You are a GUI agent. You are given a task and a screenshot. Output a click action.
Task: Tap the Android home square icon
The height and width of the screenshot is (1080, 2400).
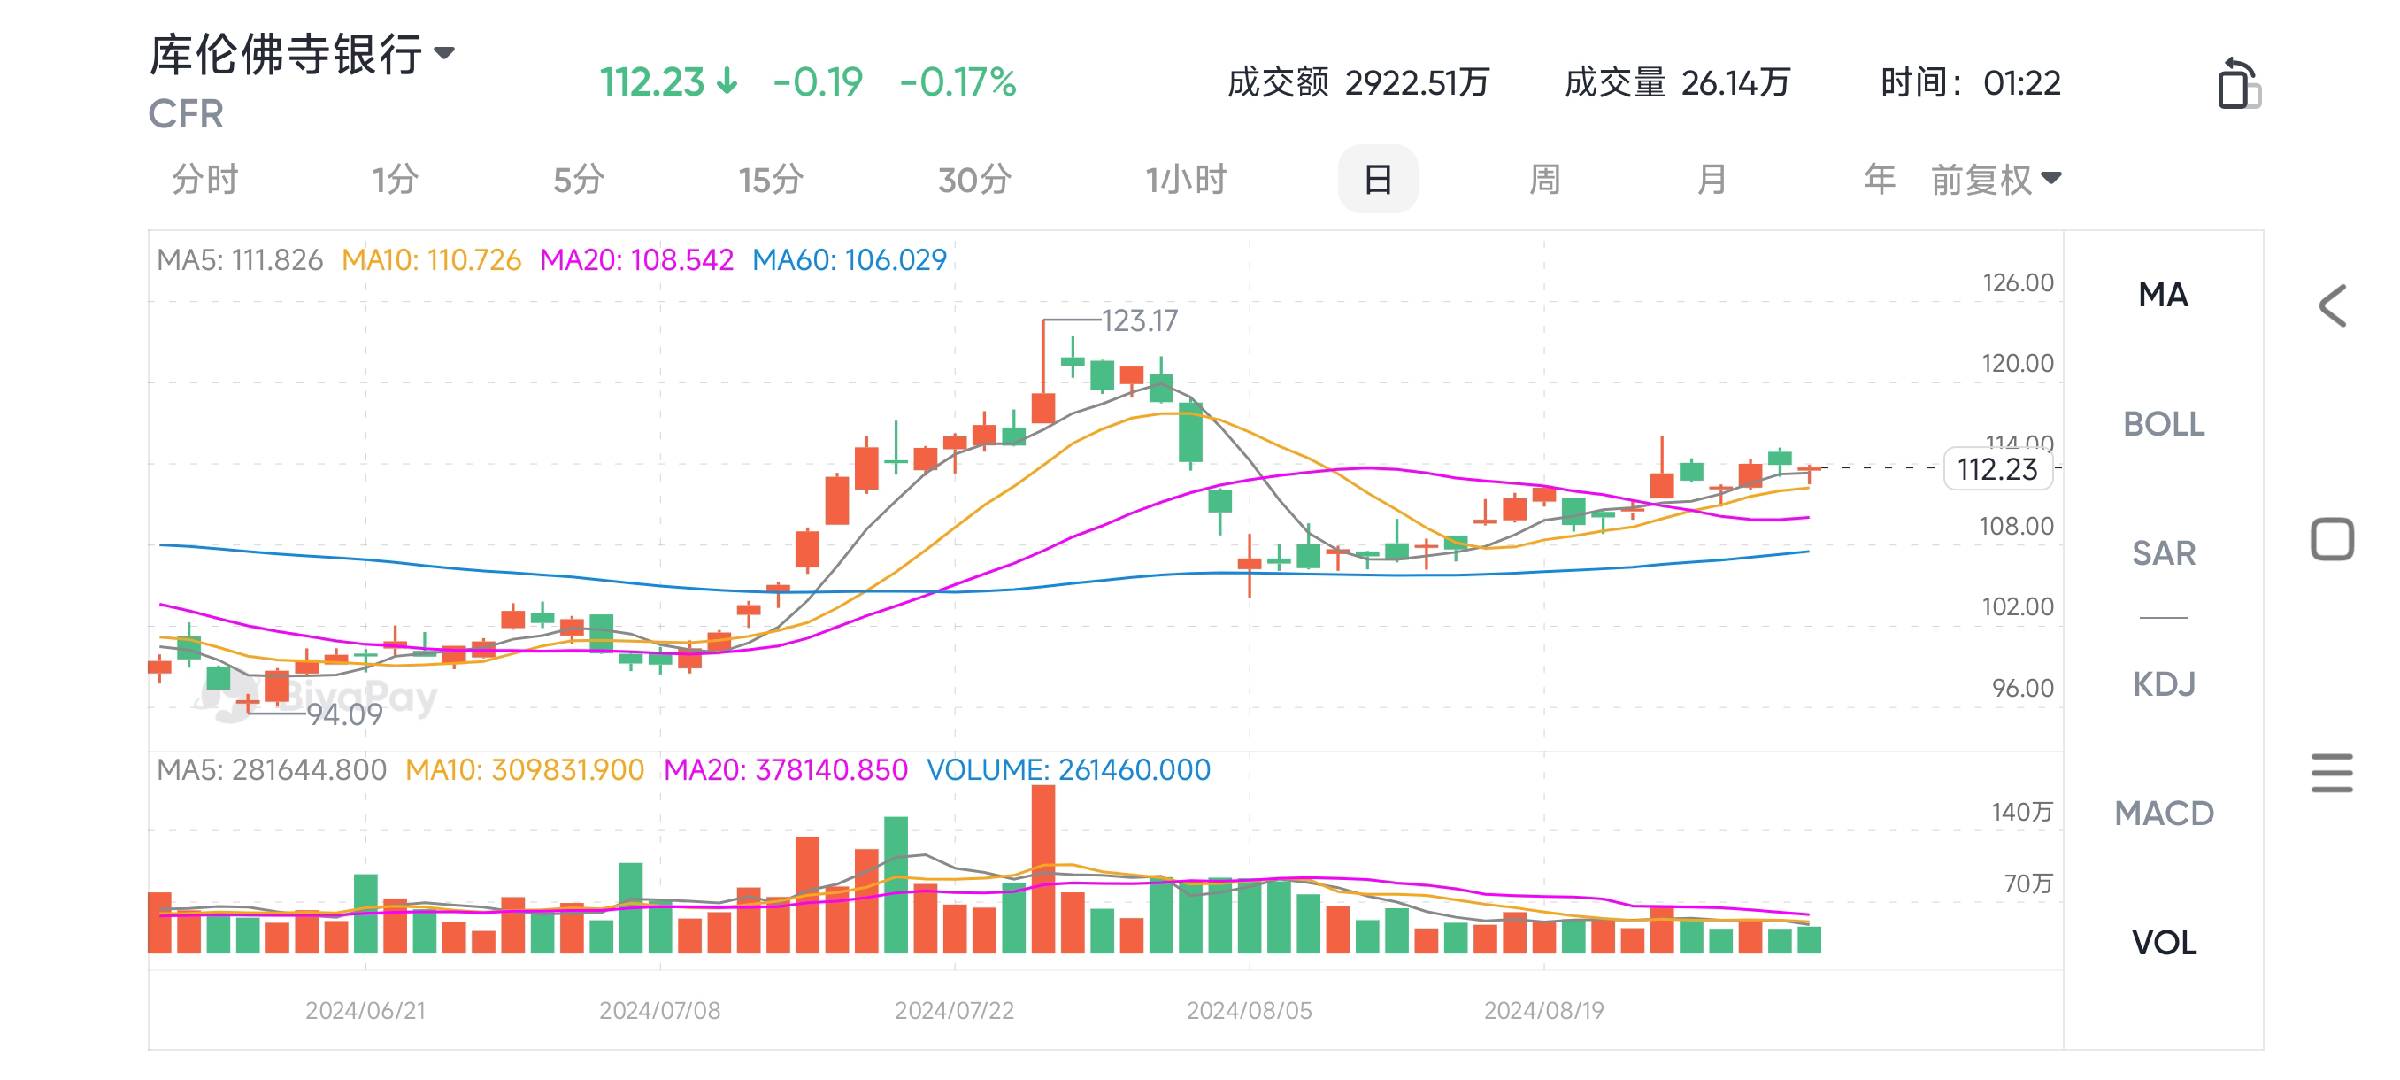click(2332, 540)
